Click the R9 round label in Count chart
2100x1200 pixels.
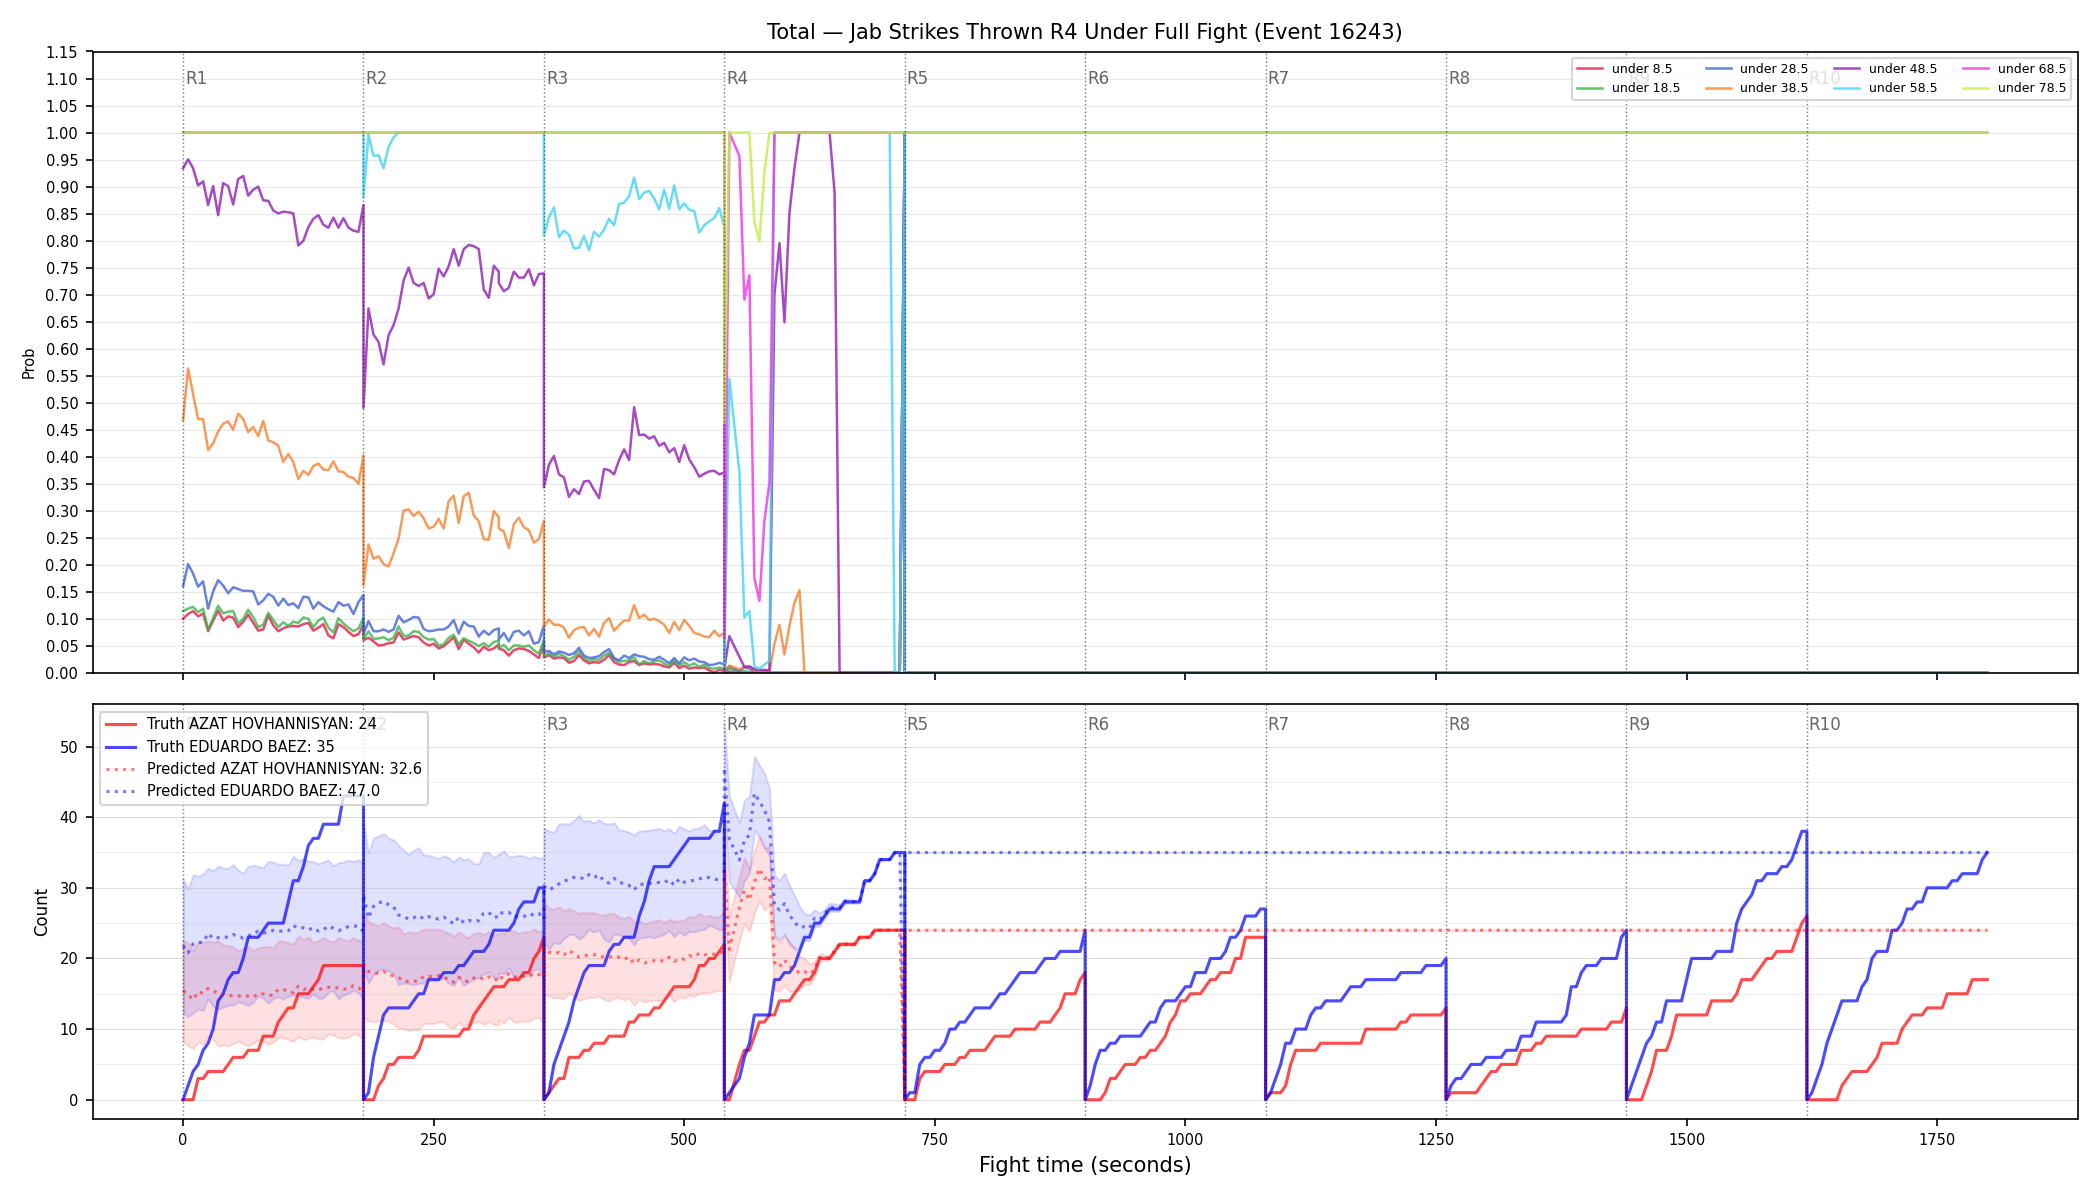point(1639,724)
